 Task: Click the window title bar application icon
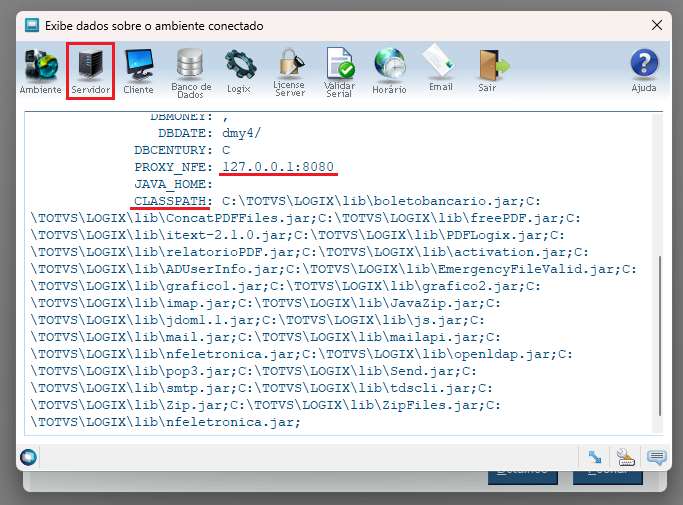[x=32, y=25]
